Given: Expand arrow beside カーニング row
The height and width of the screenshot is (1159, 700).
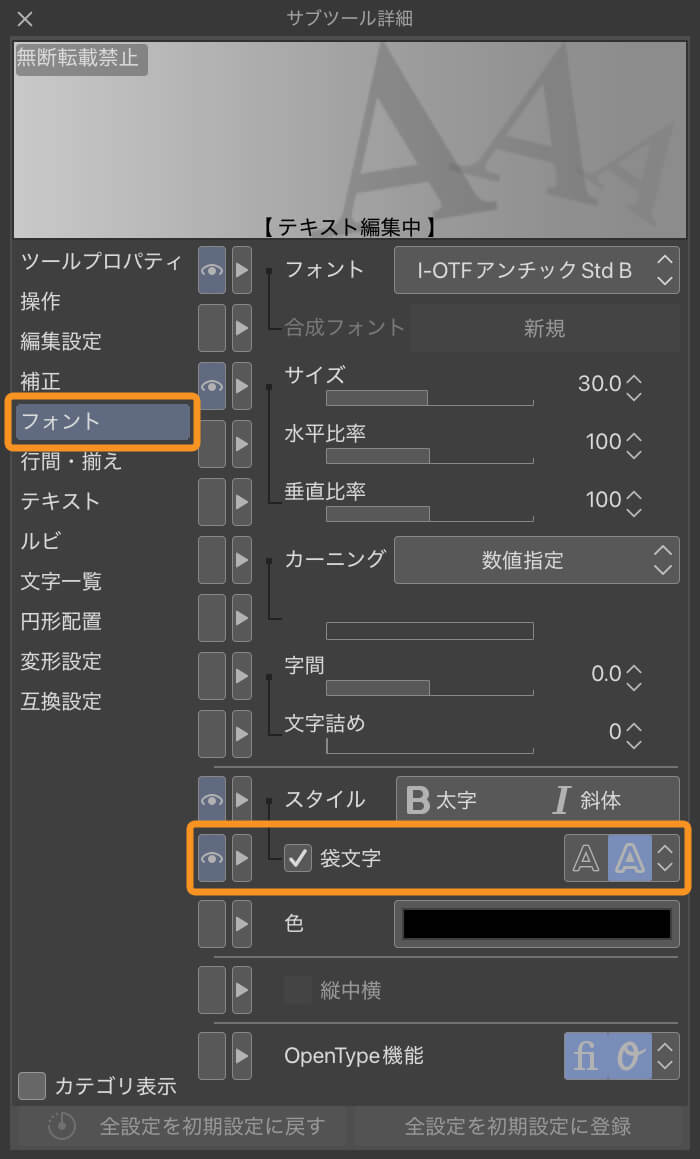Looking at the screenshot, I should coord(242,560).
